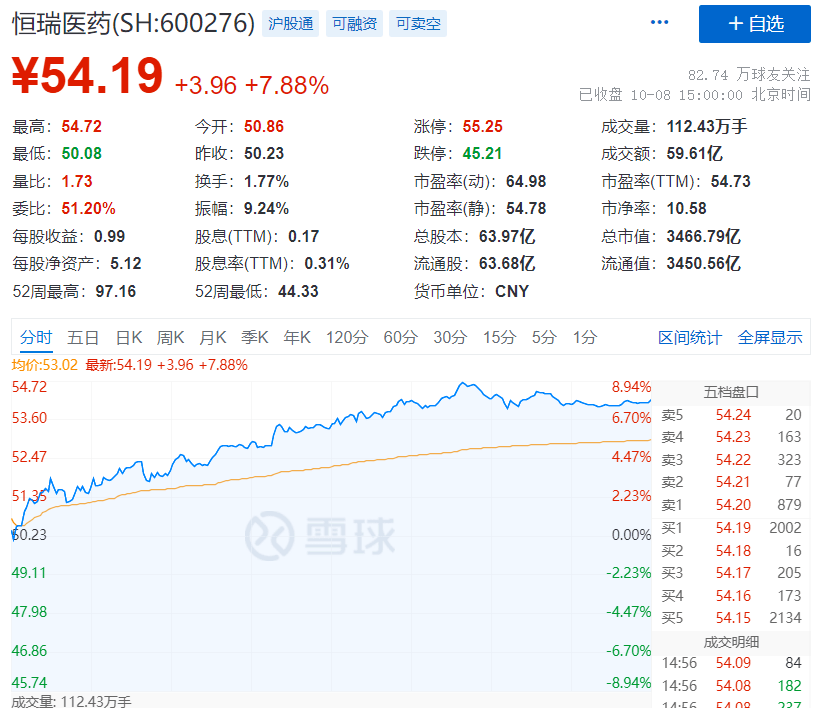Switch to the 60分 interval tab
817x708 pixels.
pyautogui.click(x=399, y=338)
